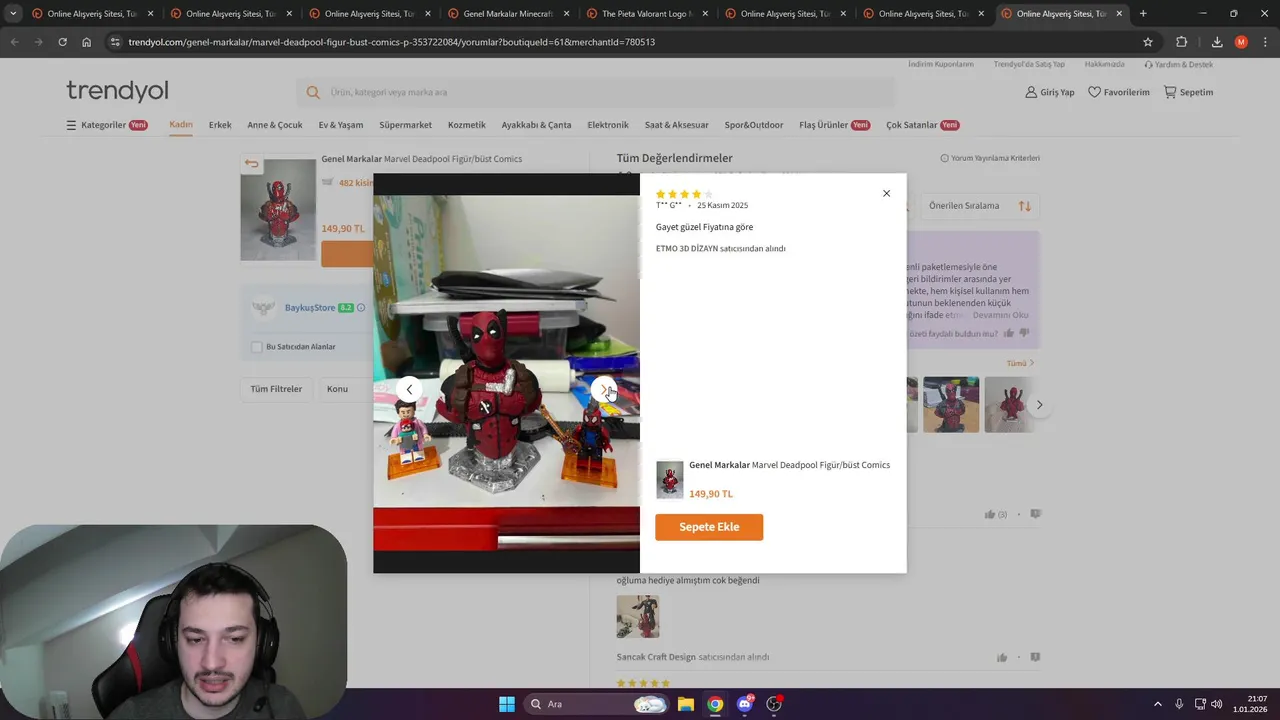
Task: Click the taskbar Ara search box
Action: [596, 704]
